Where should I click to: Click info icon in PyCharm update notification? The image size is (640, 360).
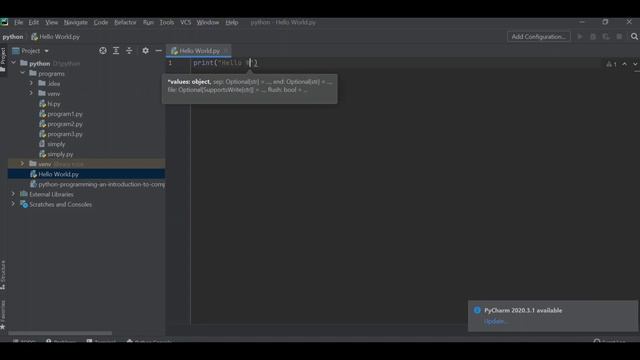click(x=477, y=310)
